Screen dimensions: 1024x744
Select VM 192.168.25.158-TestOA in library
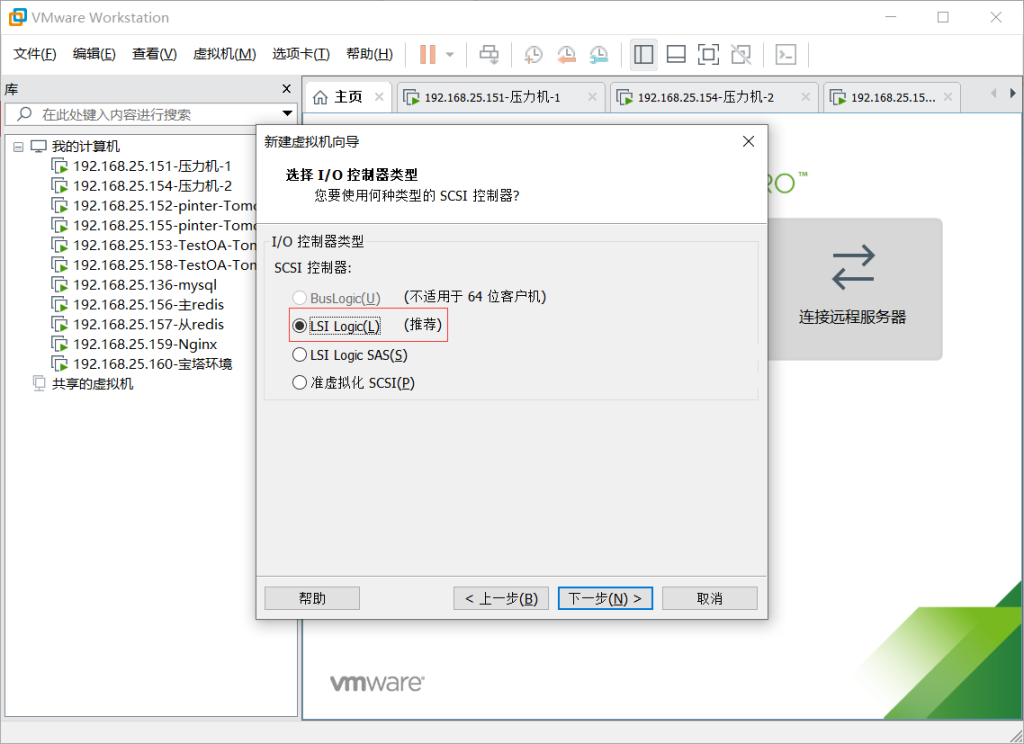pos(153,265)
